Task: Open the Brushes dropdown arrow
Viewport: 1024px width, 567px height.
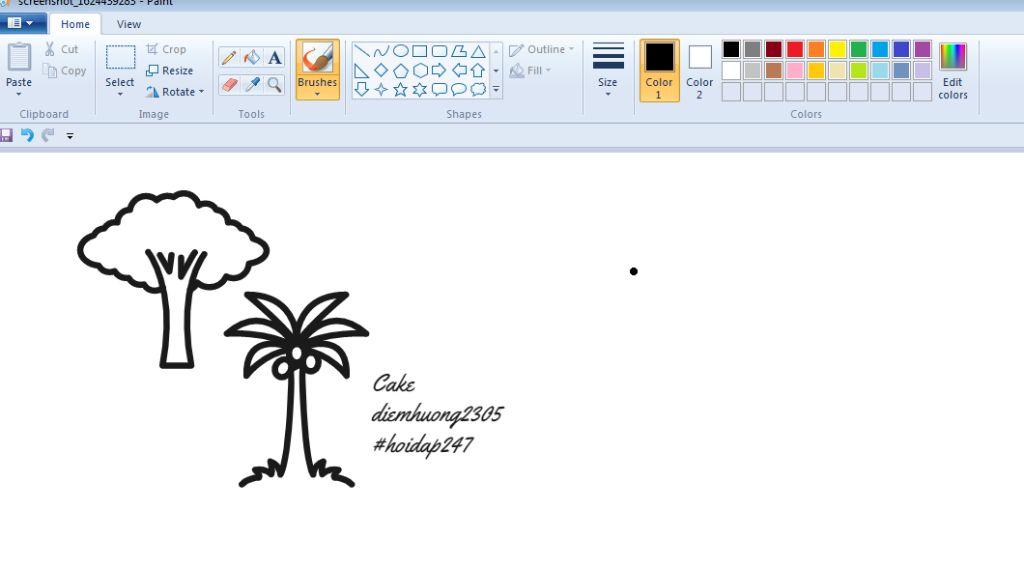Action: tap(317, 95)
